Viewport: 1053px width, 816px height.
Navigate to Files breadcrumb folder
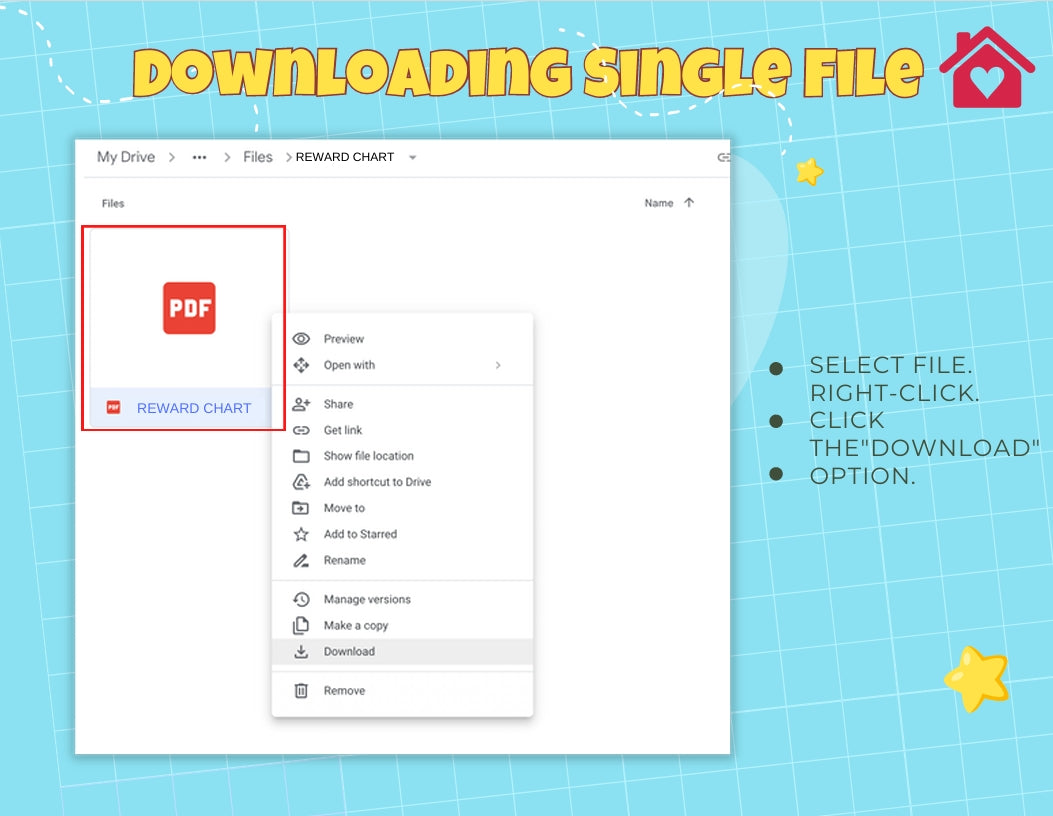click(x=258, y=157)
